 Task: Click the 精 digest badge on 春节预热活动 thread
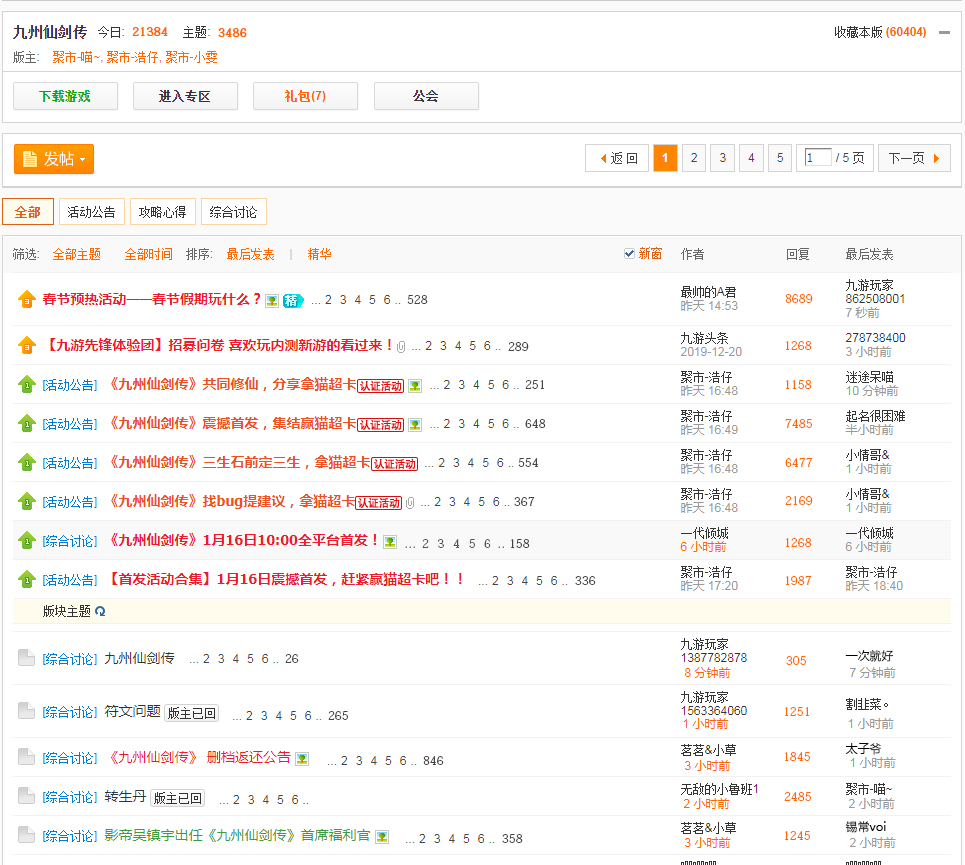(x=292, y=301)
